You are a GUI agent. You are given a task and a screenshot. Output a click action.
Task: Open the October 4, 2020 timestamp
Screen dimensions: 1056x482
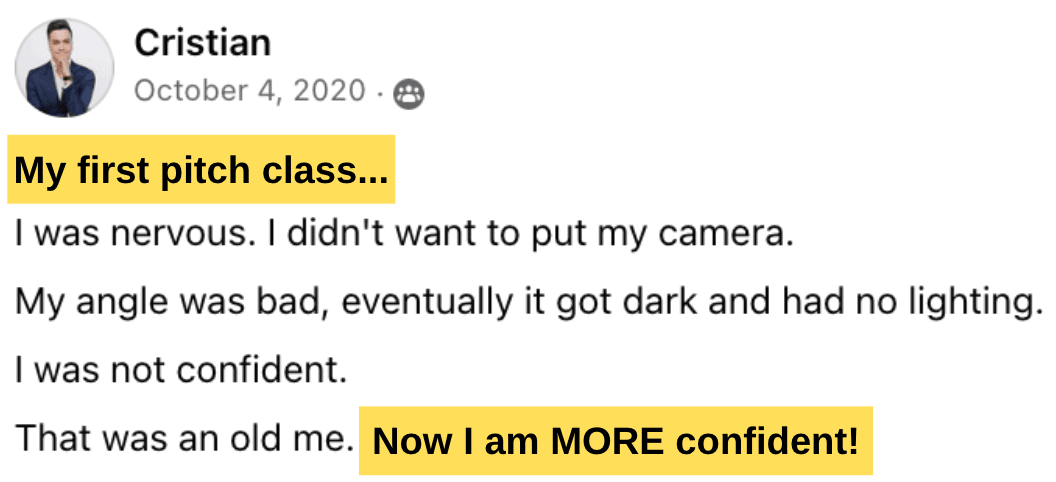[250, 92]
